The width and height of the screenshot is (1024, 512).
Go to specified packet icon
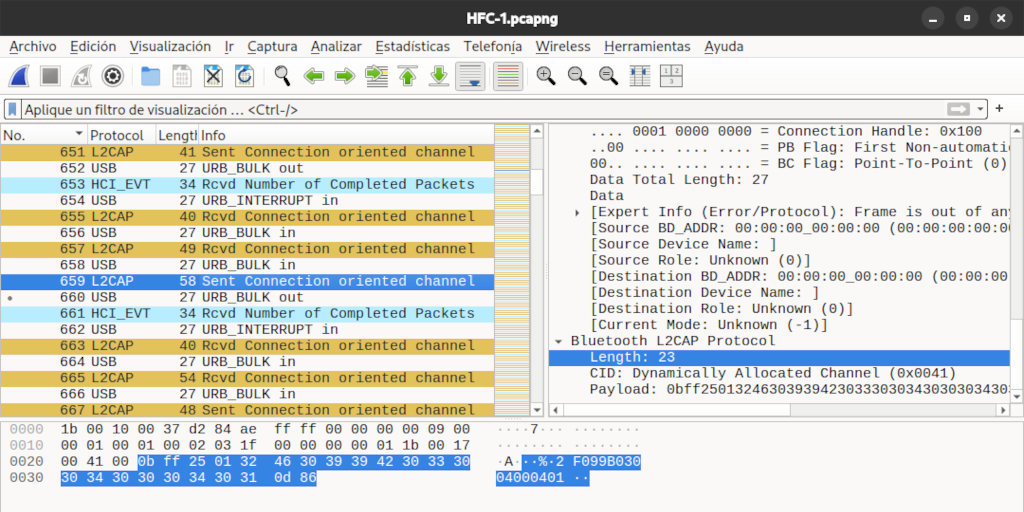coord(376,76)
